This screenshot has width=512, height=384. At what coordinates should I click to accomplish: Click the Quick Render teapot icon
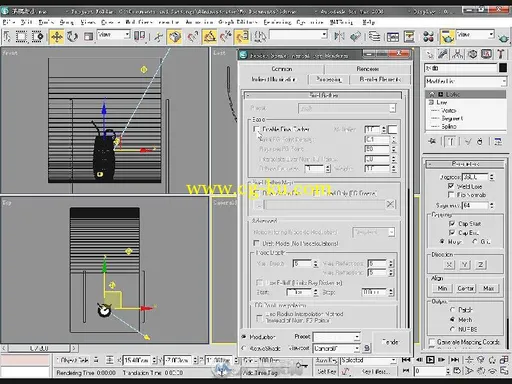pyautogui.click(x=503, y=38)
